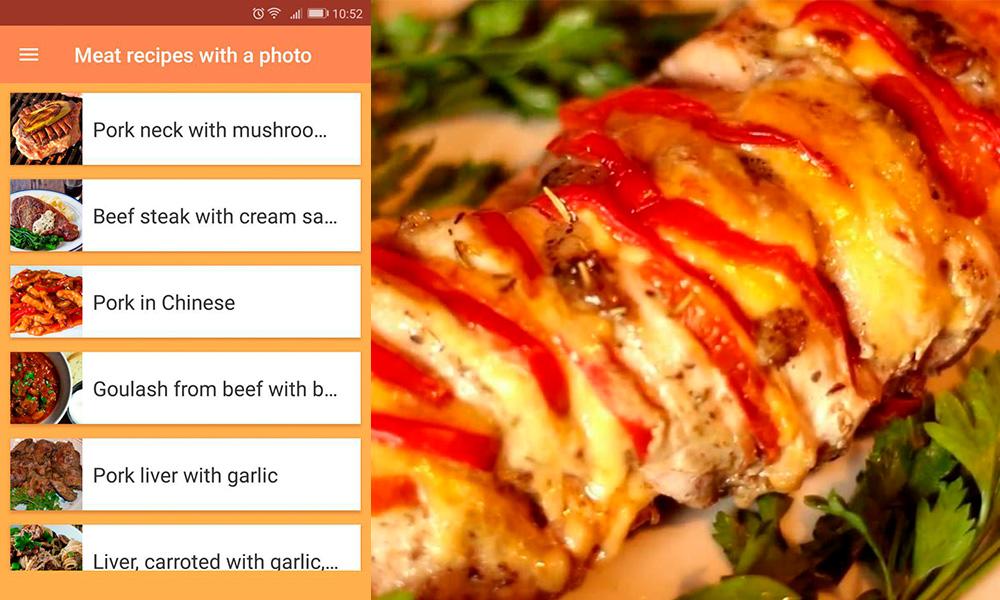The image size is (1000, 600).
Task: Select the Pork in Chinese recipe
Action: [186, 302]
